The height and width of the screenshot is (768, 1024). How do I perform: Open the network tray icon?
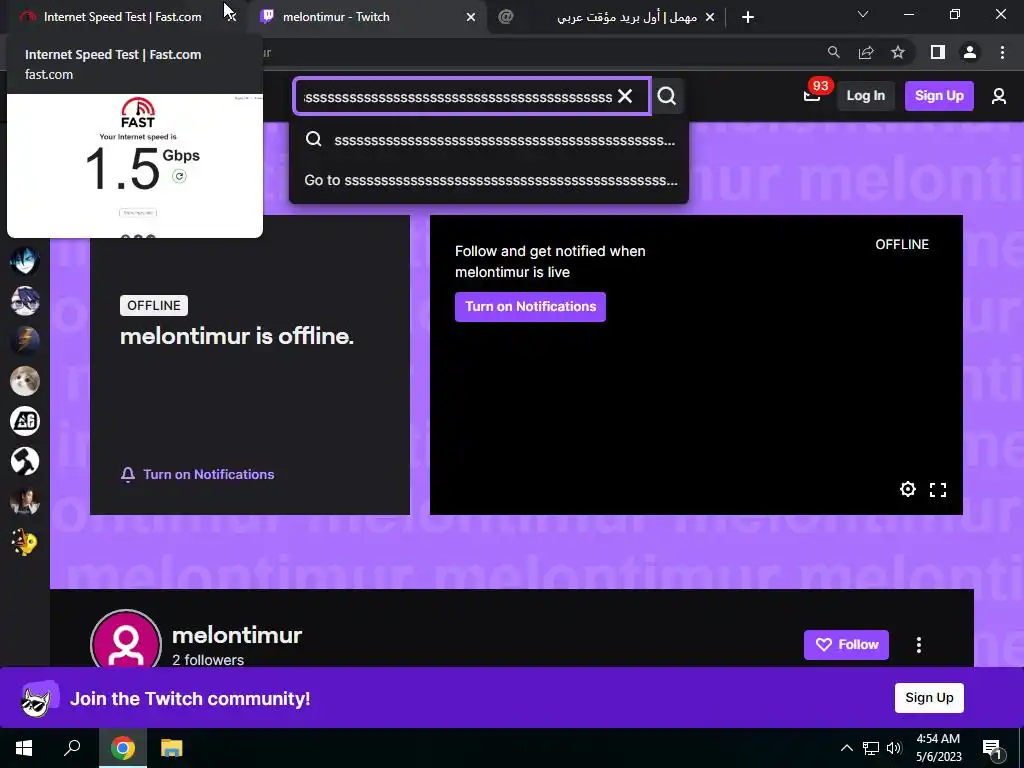[x=871, y=748]
